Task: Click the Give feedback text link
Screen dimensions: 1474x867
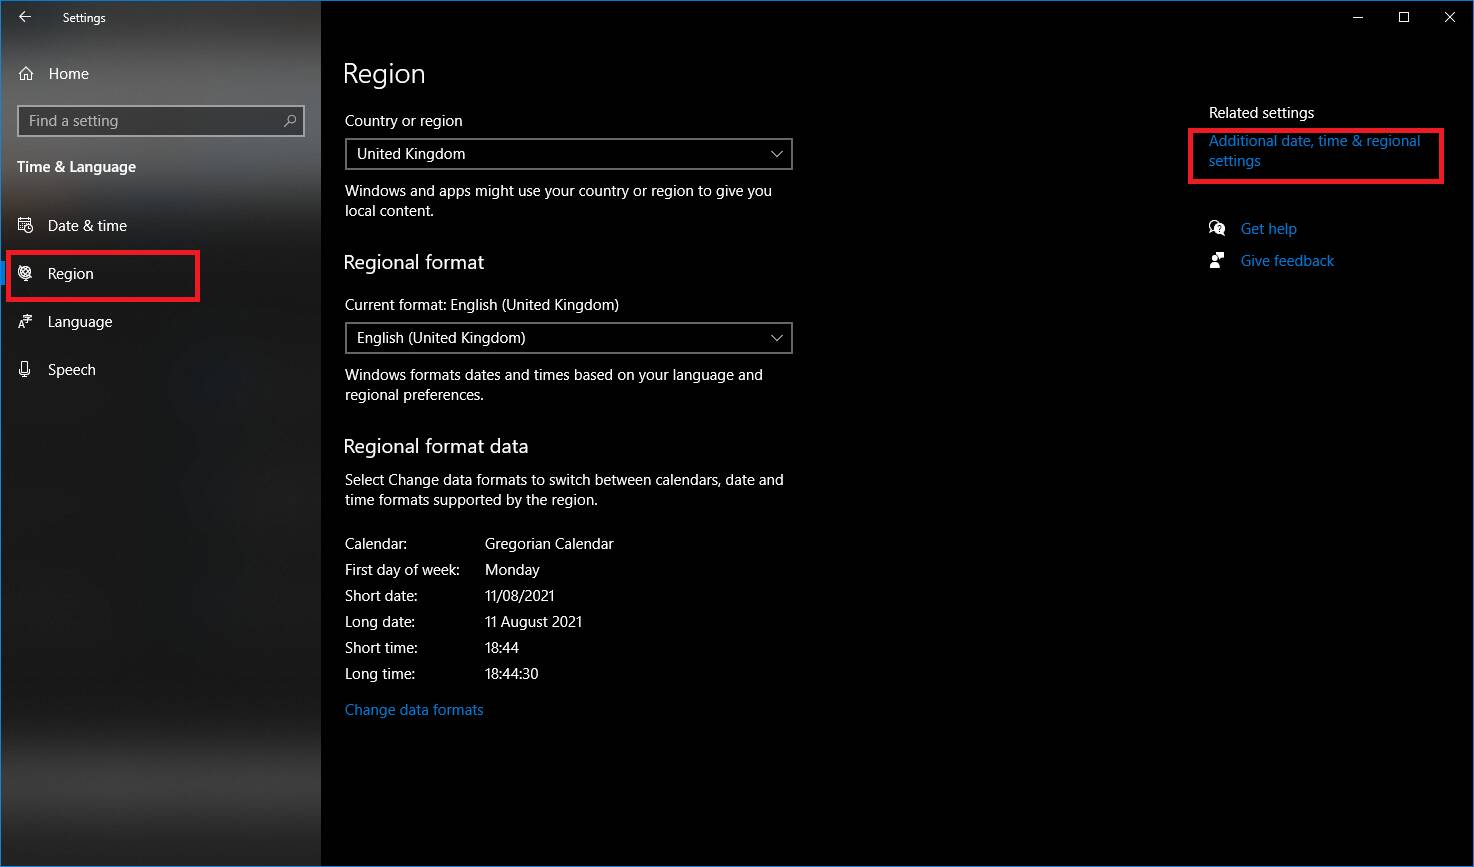Action: [x=1287, y=261]
